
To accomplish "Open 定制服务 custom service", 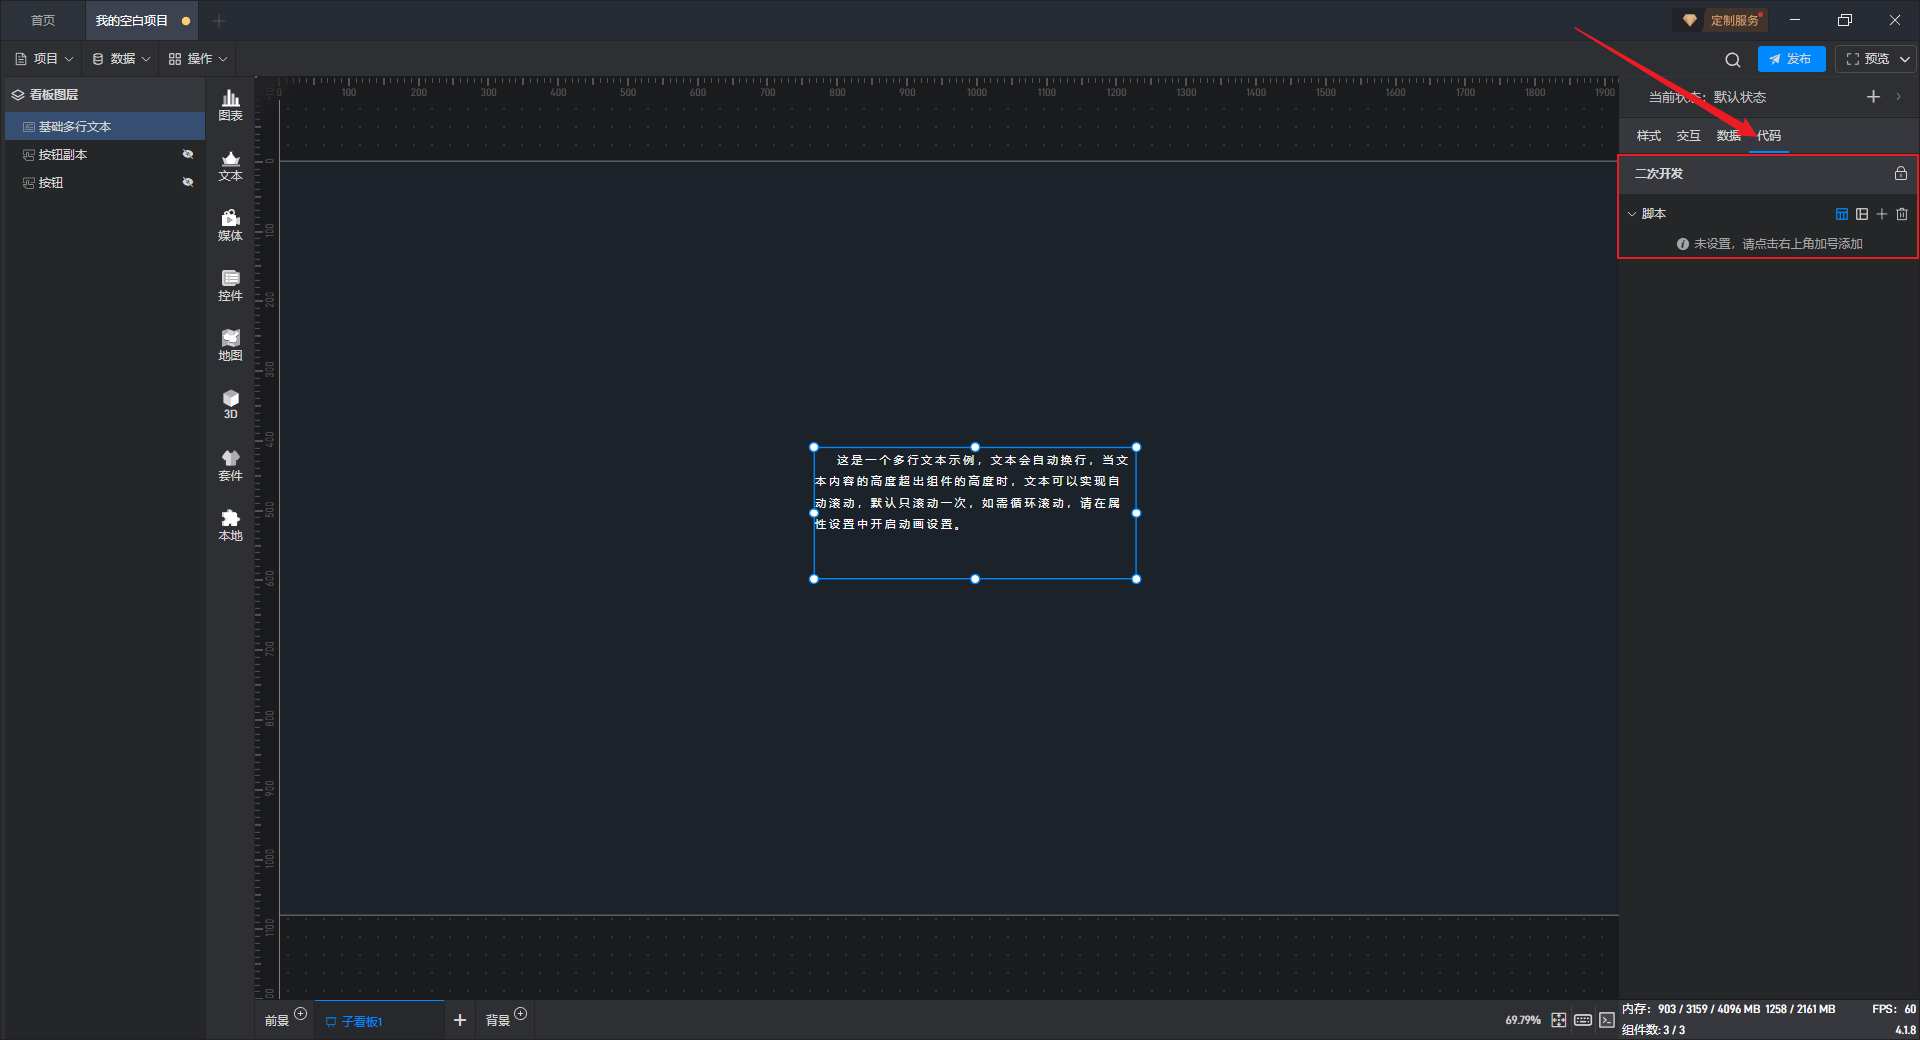I will pyautogui.click(x=1720, y=20).
